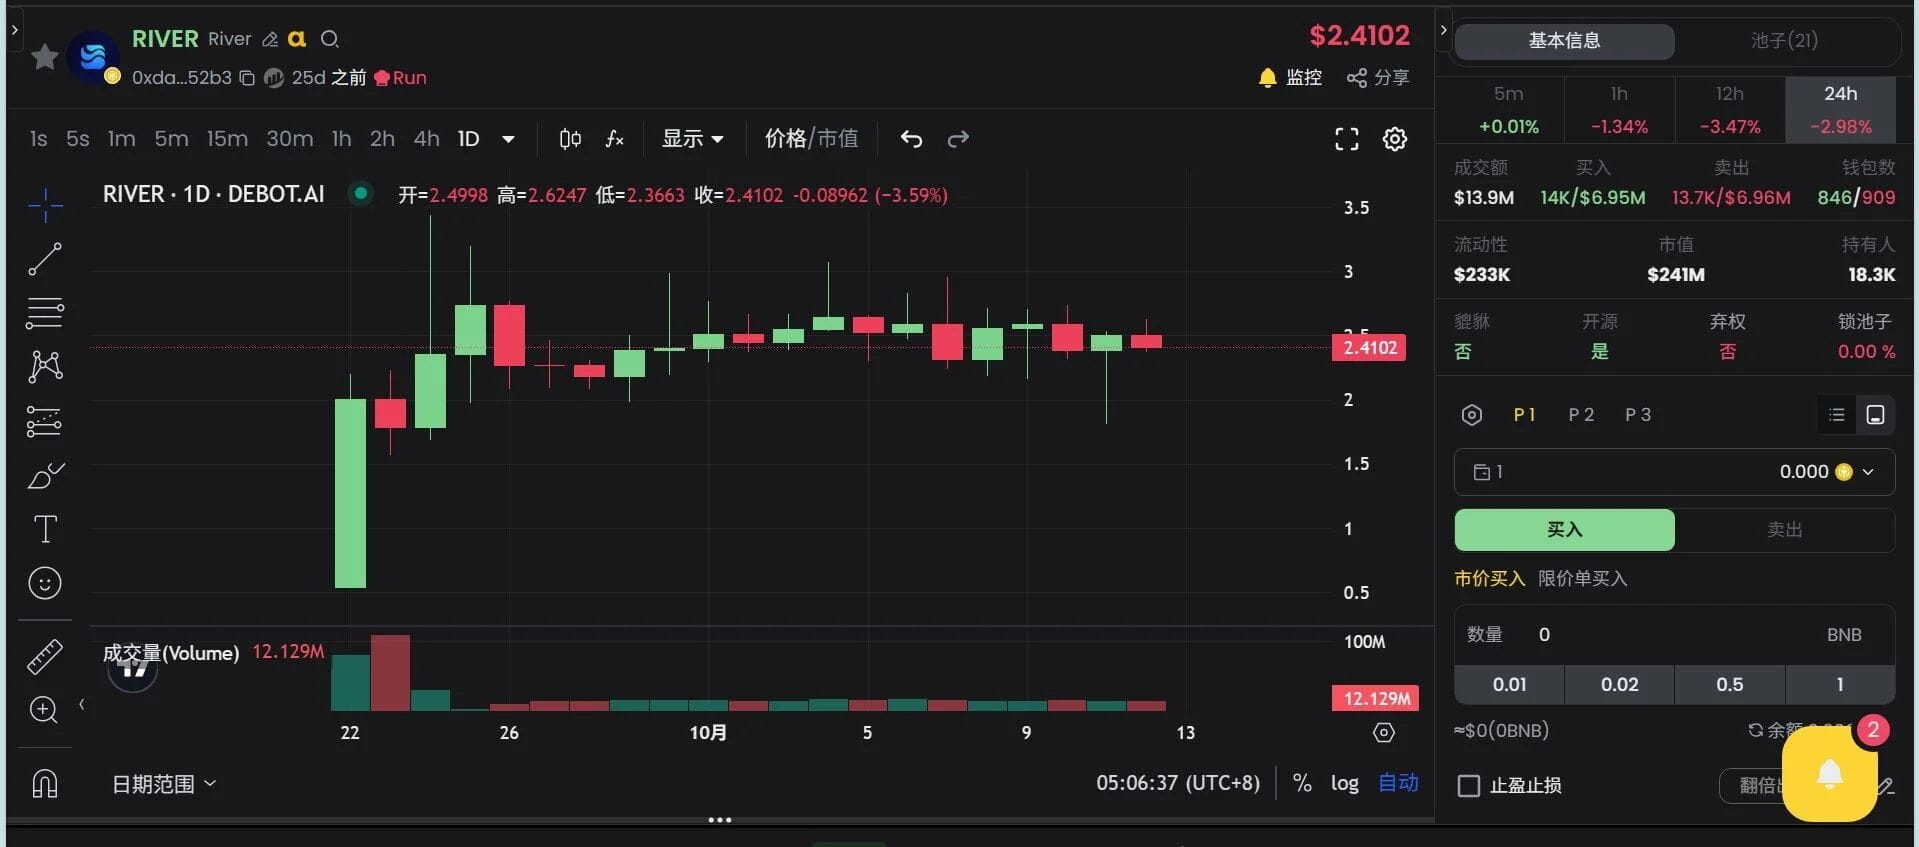Switch to the 池子(21) pools tab

click(x=1785, y=41)
